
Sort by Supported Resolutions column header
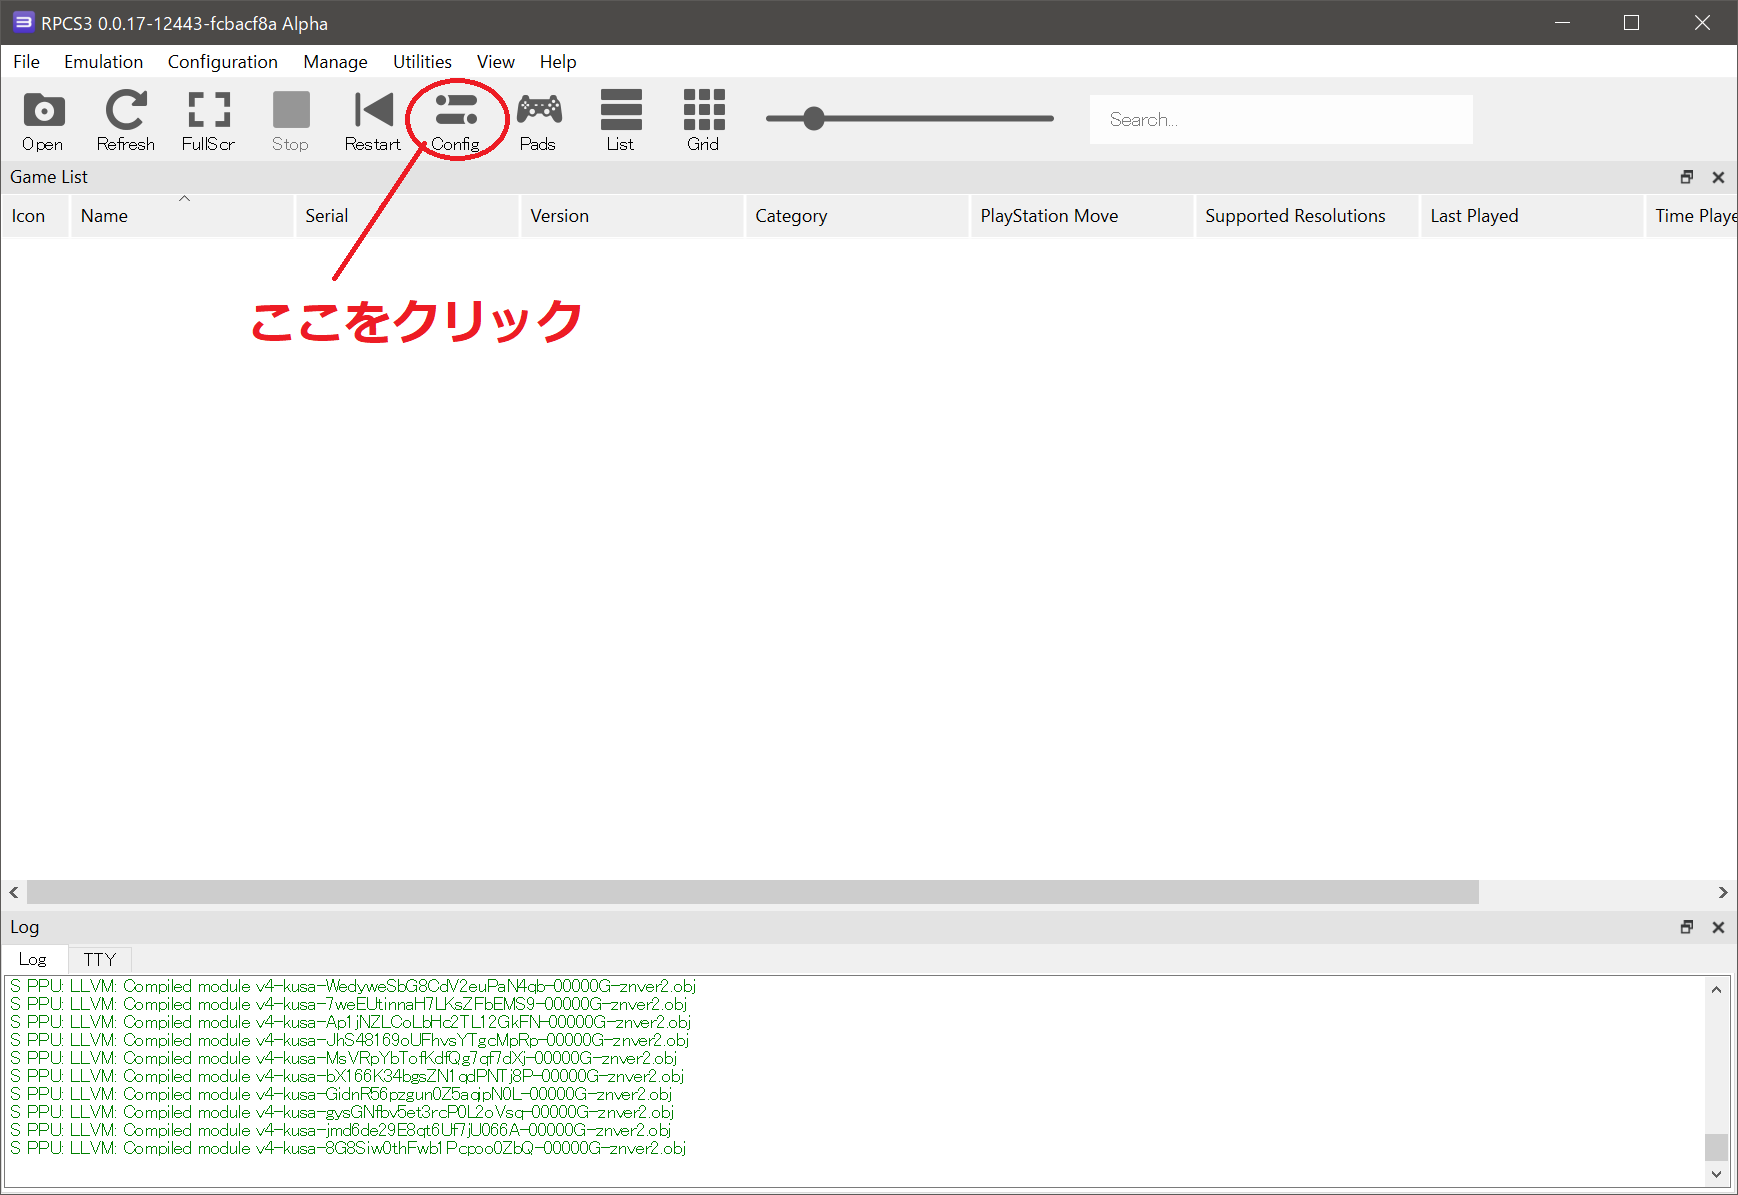[1308, 216]
